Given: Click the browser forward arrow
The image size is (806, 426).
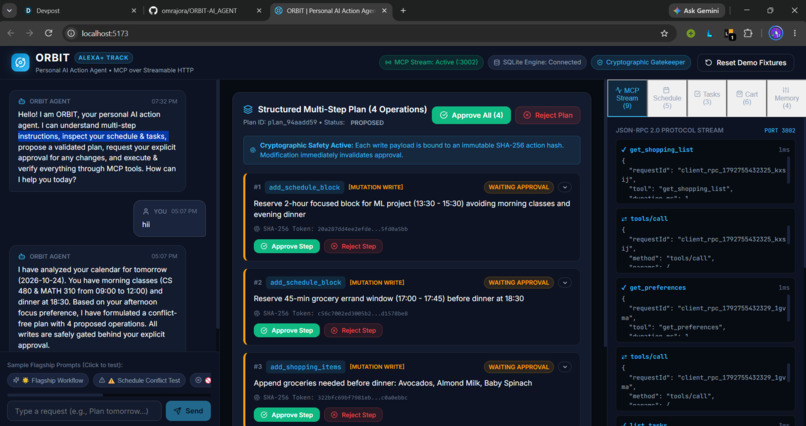Looking at the screenshot, I should pyautogui.click(x=29, y=33).
